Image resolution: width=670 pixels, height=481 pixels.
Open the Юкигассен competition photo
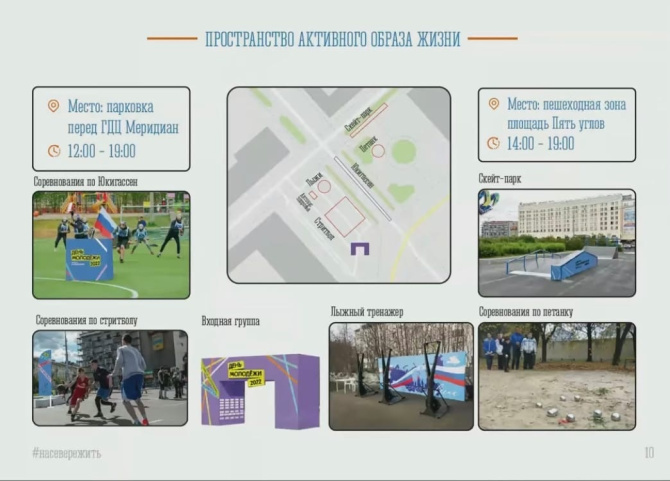click(x=110, y=245)
